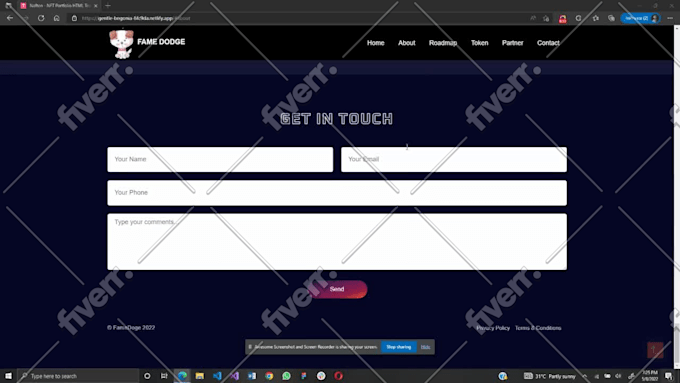680x383 pixels.
Task: Reload the page with refresh icon
Action: tap(41, 18)
